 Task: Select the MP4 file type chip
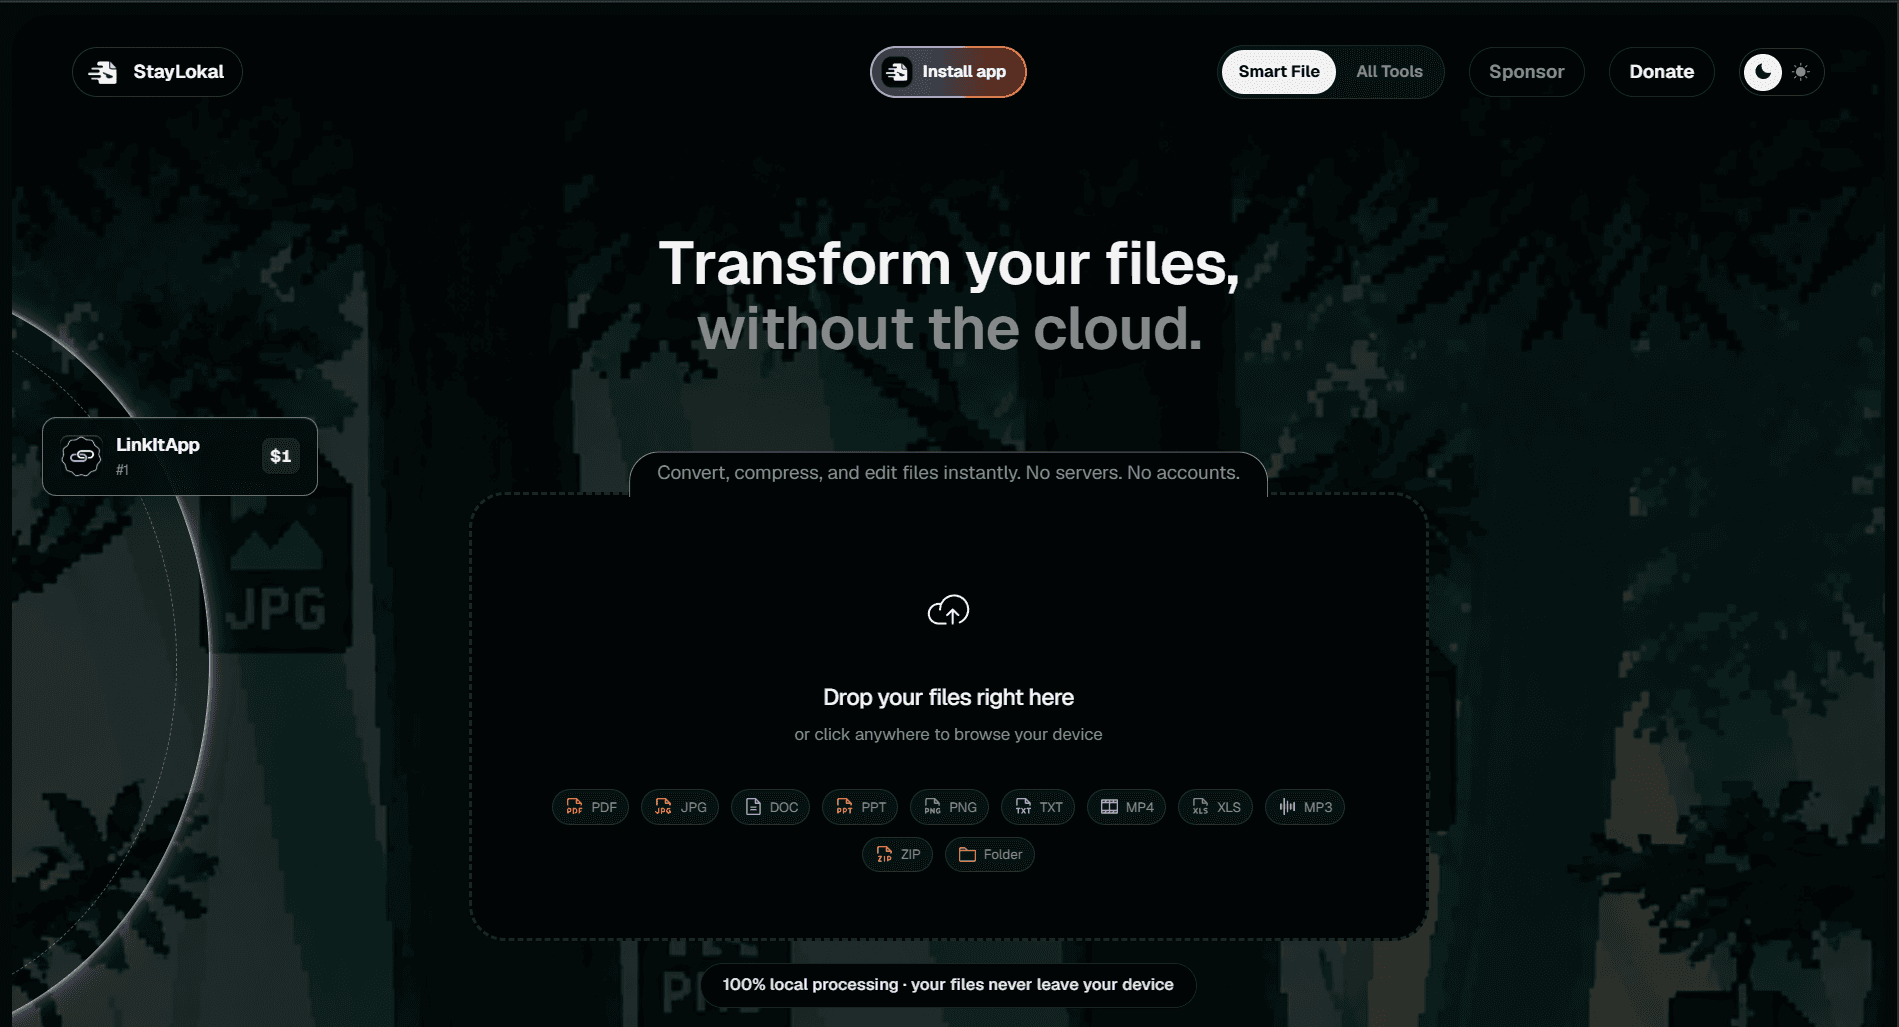click(x=1126, y=807)
